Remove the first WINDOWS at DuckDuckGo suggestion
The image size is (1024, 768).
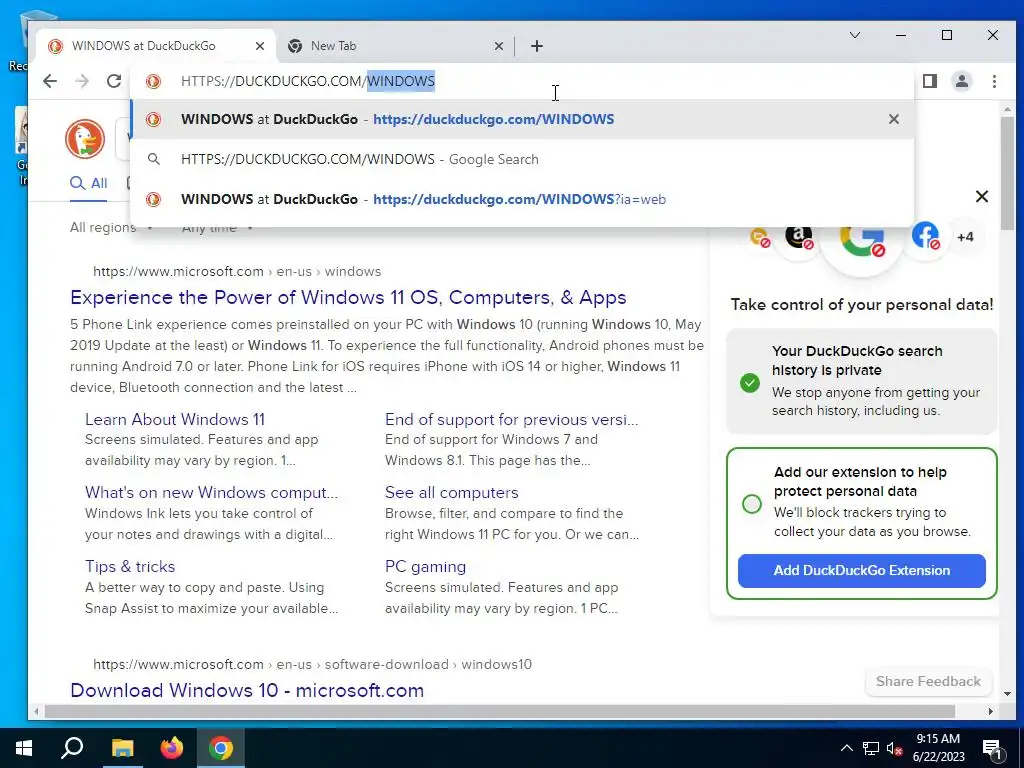click(x=893, y=119)
